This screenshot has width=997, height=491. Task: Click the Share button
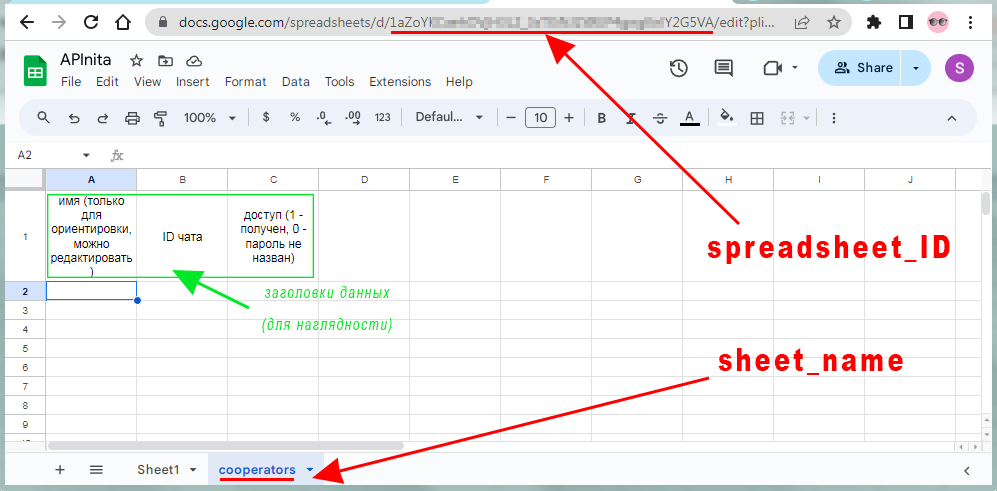[x=862, y=68]
